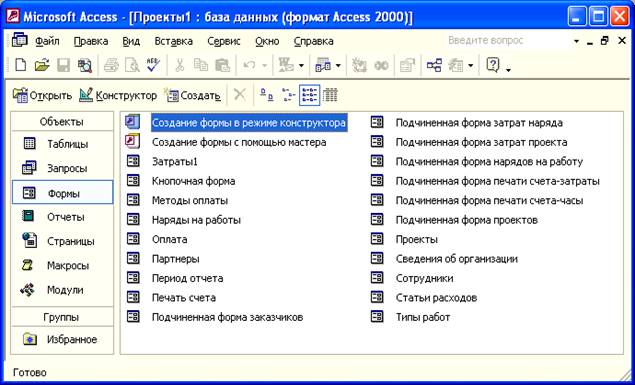Switch to Large Icons view

point(266,95)
